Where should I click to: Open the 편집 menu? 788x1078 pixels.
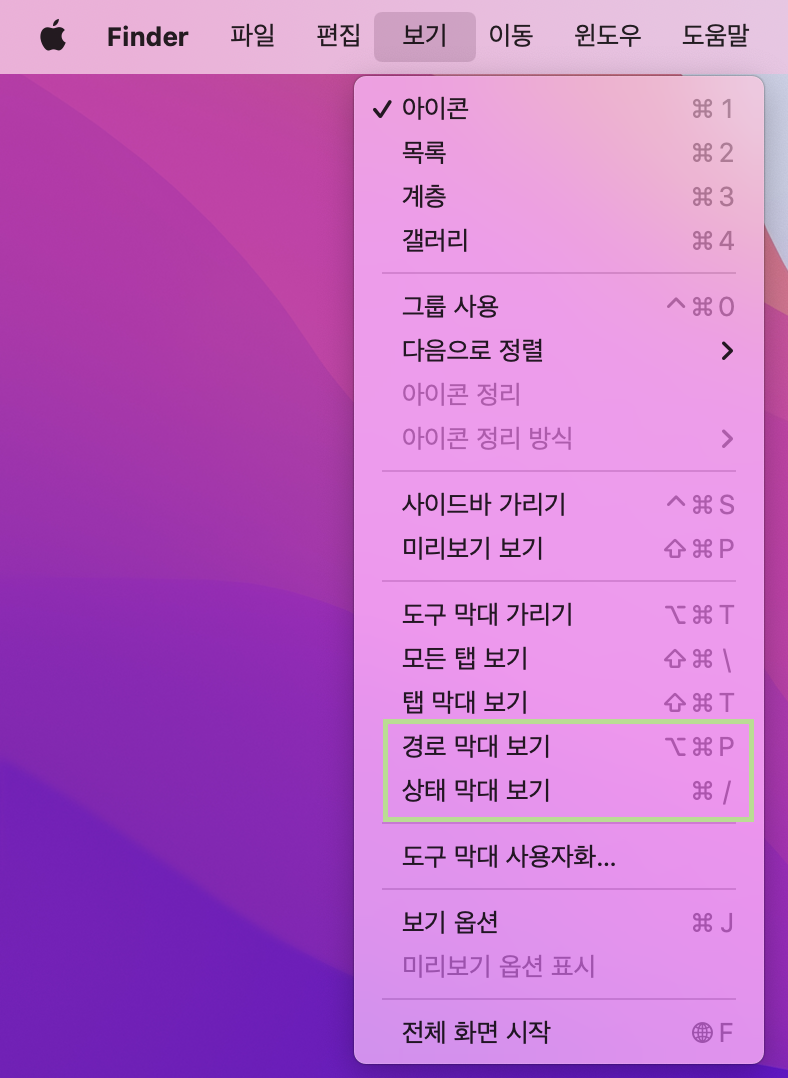coord(338,36)
